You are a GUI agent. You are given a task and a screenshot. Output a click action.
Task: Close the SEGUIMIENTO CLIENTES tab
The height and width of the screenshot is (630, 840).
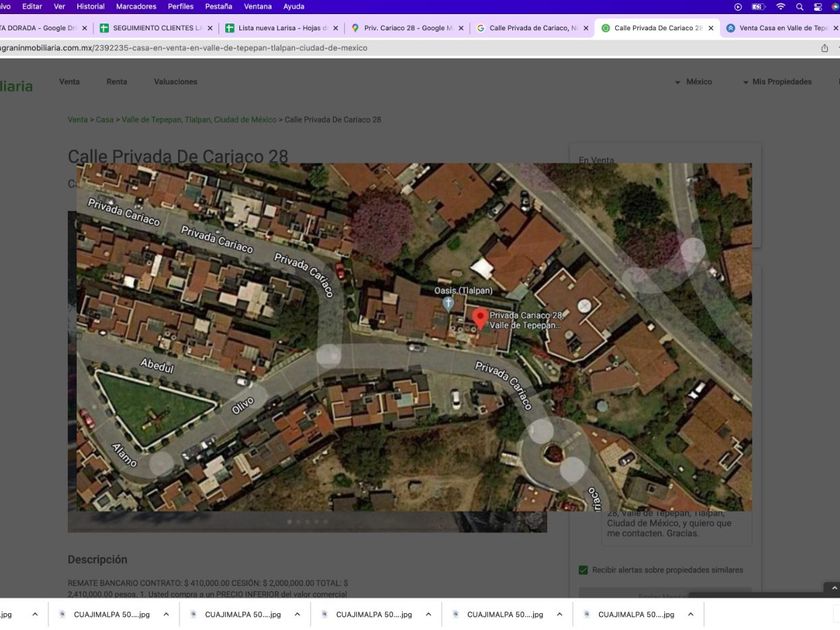click(x=209, y=28)
